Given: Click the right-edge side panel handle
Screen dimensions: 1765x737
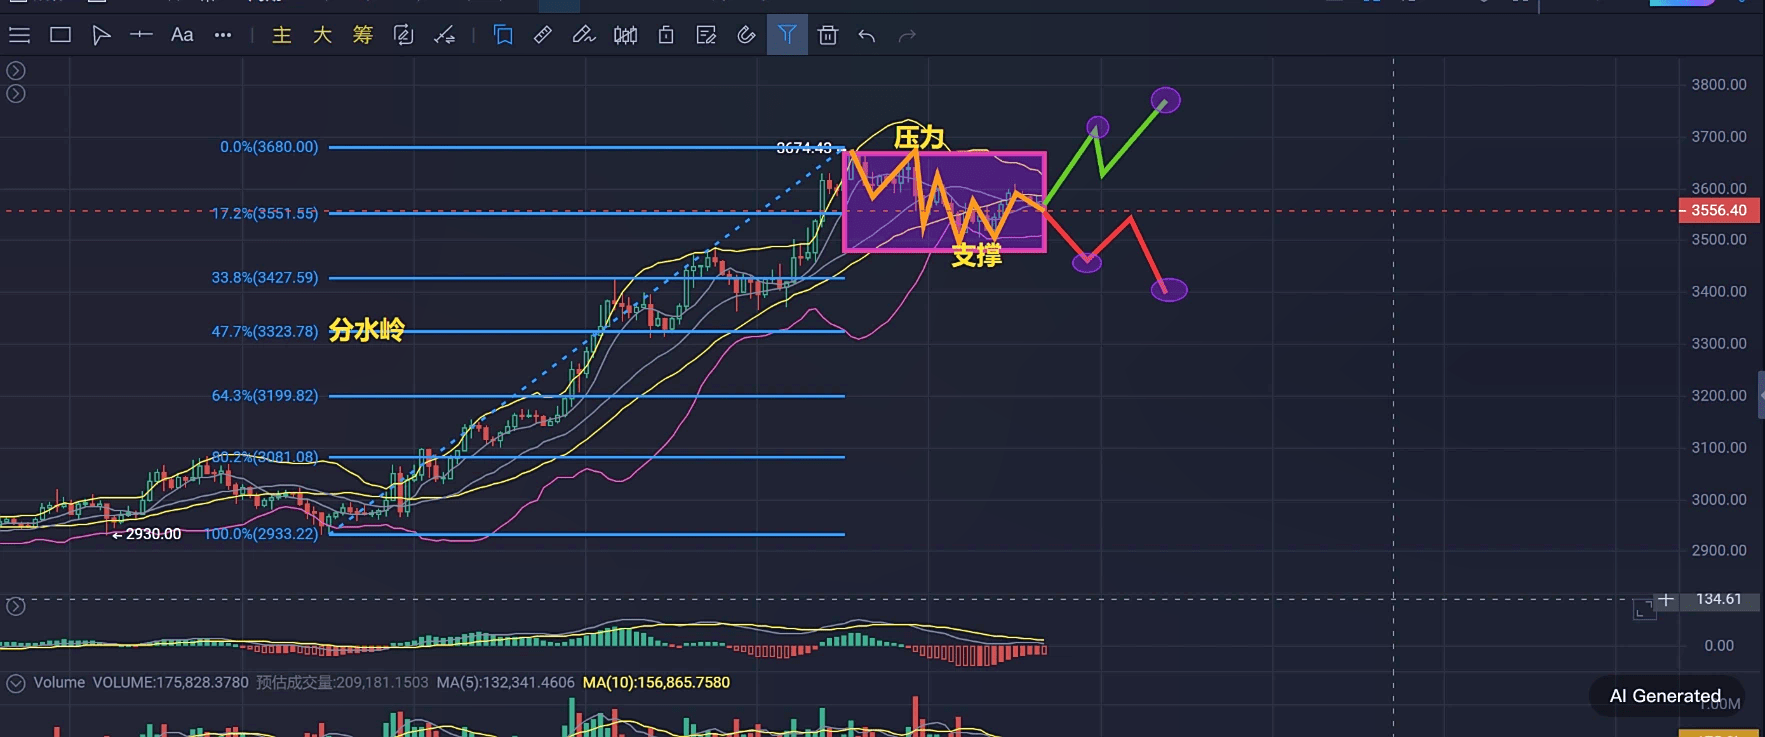Looking at the screenshot, I should [1761, 395].
